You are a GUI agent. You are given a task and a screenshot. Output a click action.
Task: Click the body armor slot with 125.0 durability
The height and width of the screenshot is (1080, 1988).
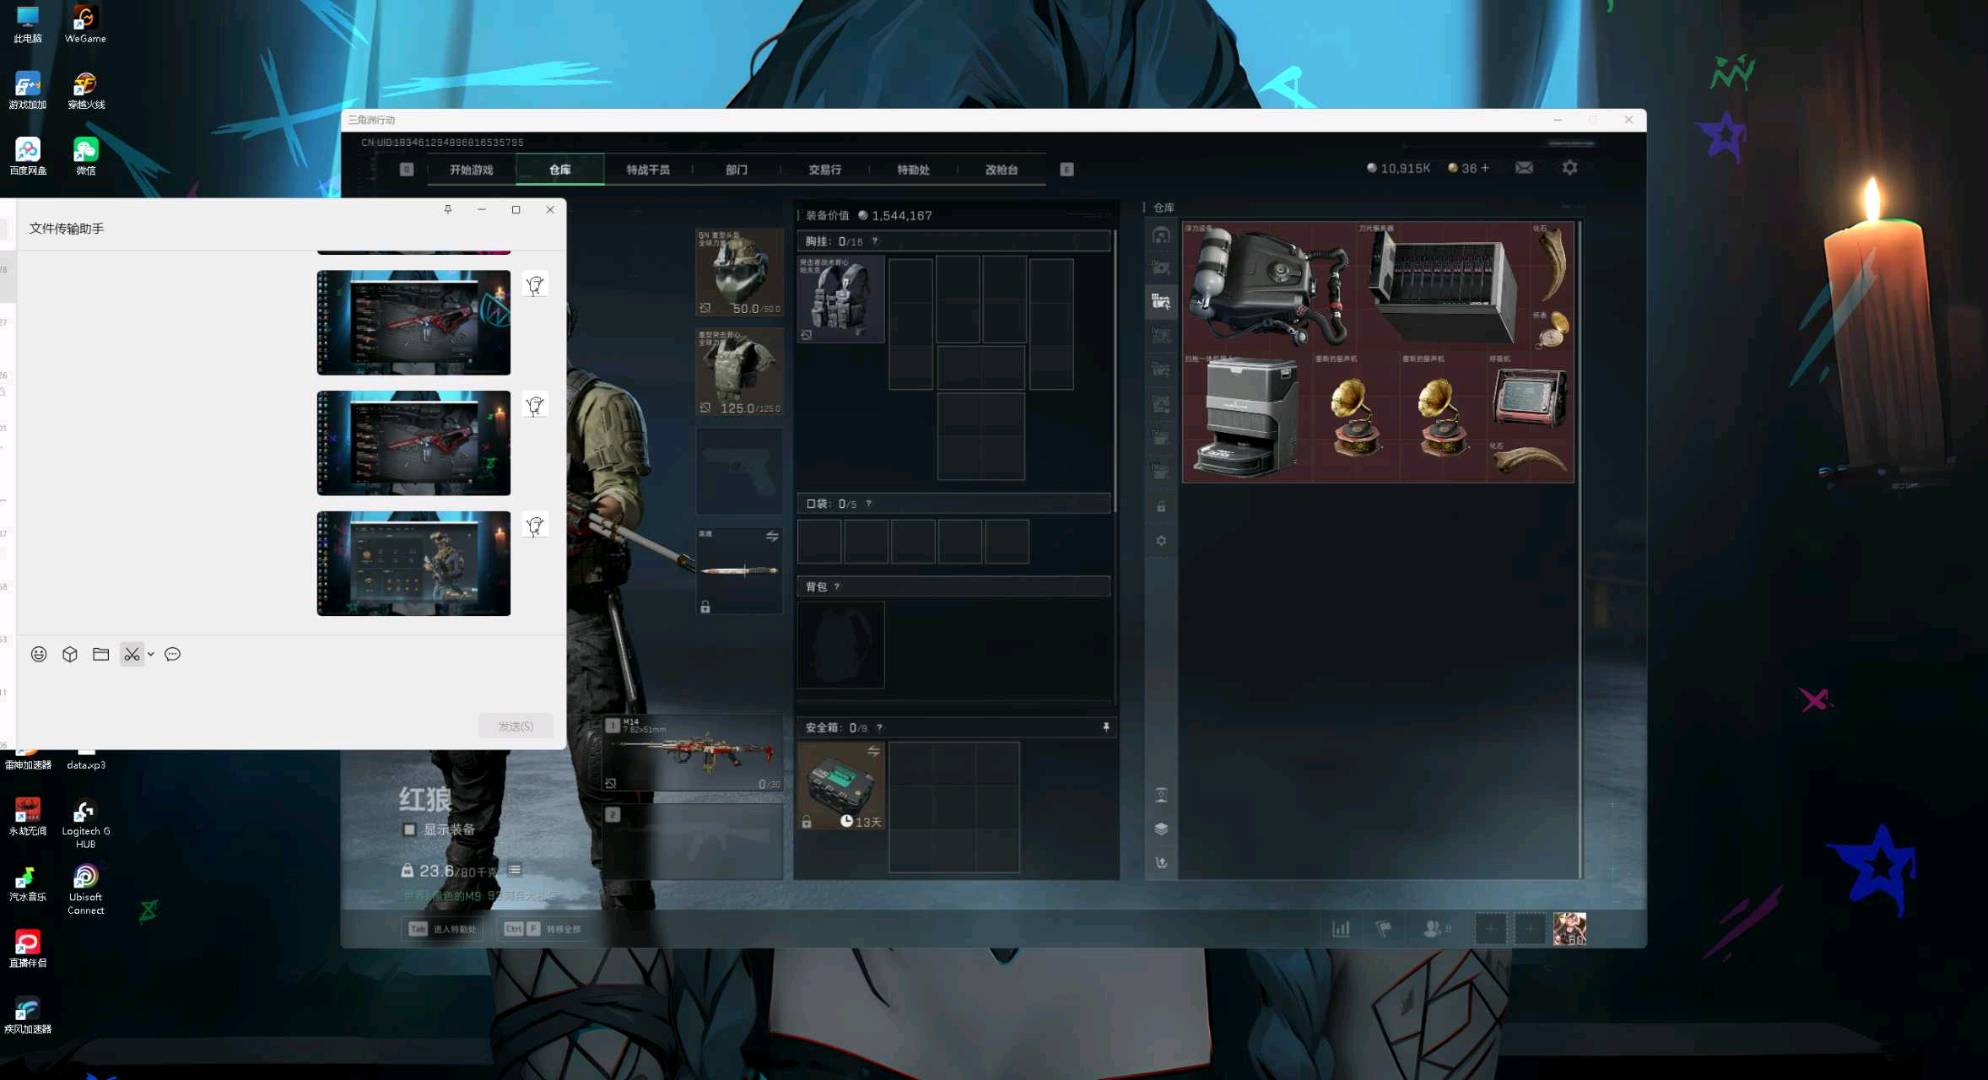pyautogui.click(x=739, y=372)
